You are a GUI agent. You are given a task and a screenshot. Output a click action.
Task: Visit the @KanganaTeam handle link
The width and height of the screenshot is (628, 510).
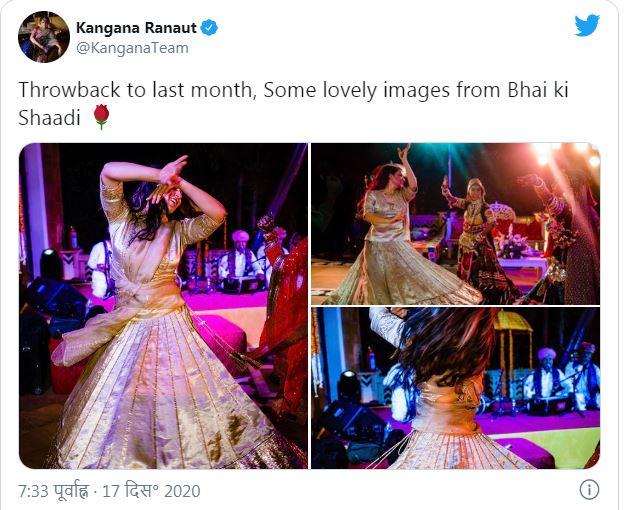coord(132,48)
